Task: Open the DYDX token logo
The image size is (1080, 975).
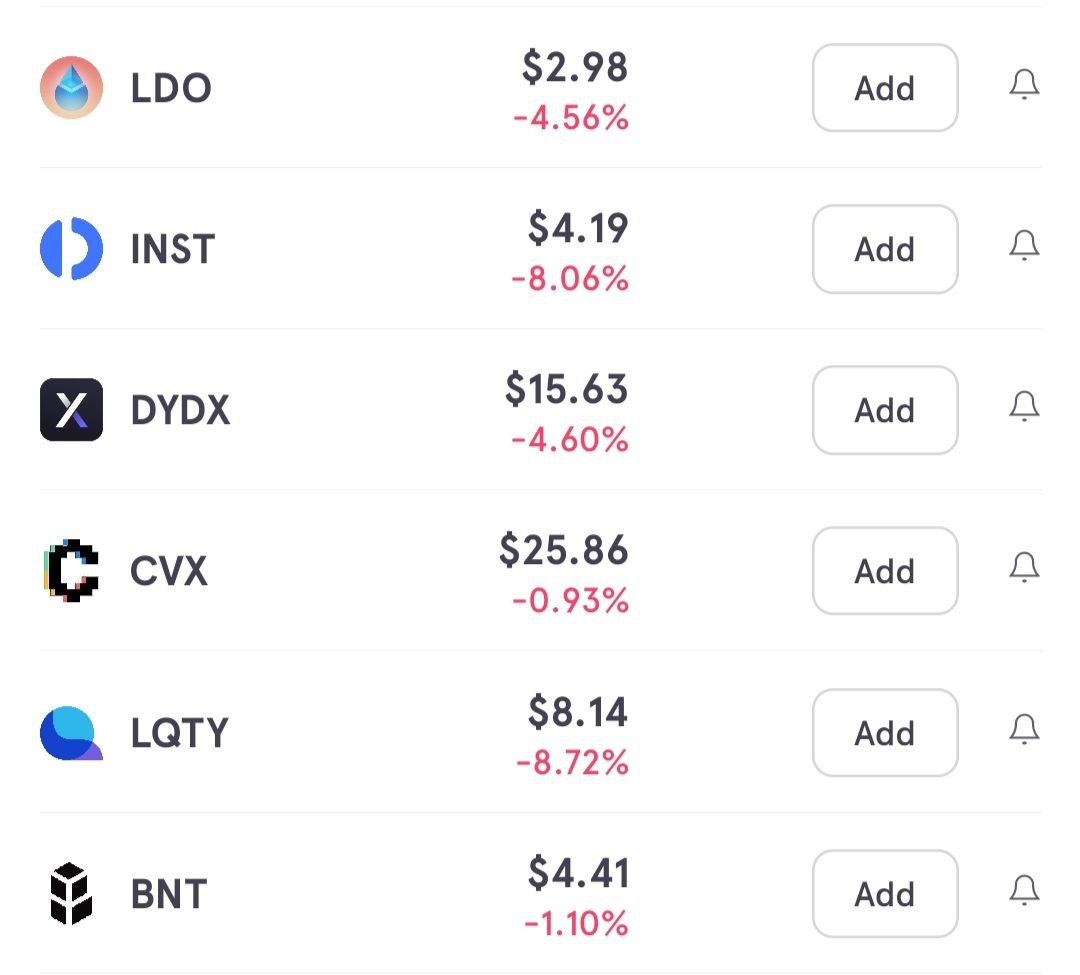Action: [x=71, y=410]
